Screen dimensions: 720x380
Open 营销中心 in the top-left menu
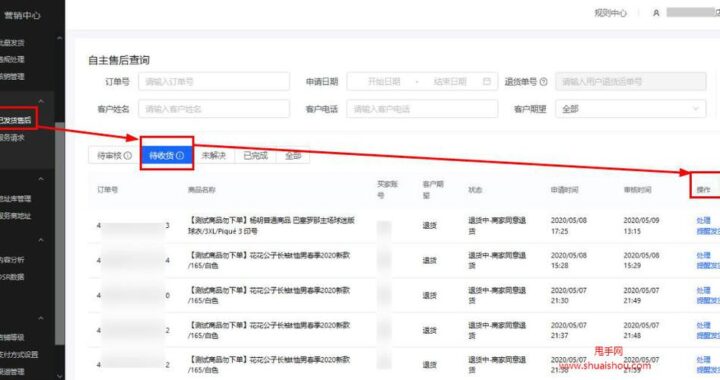(x=22, y=15)
